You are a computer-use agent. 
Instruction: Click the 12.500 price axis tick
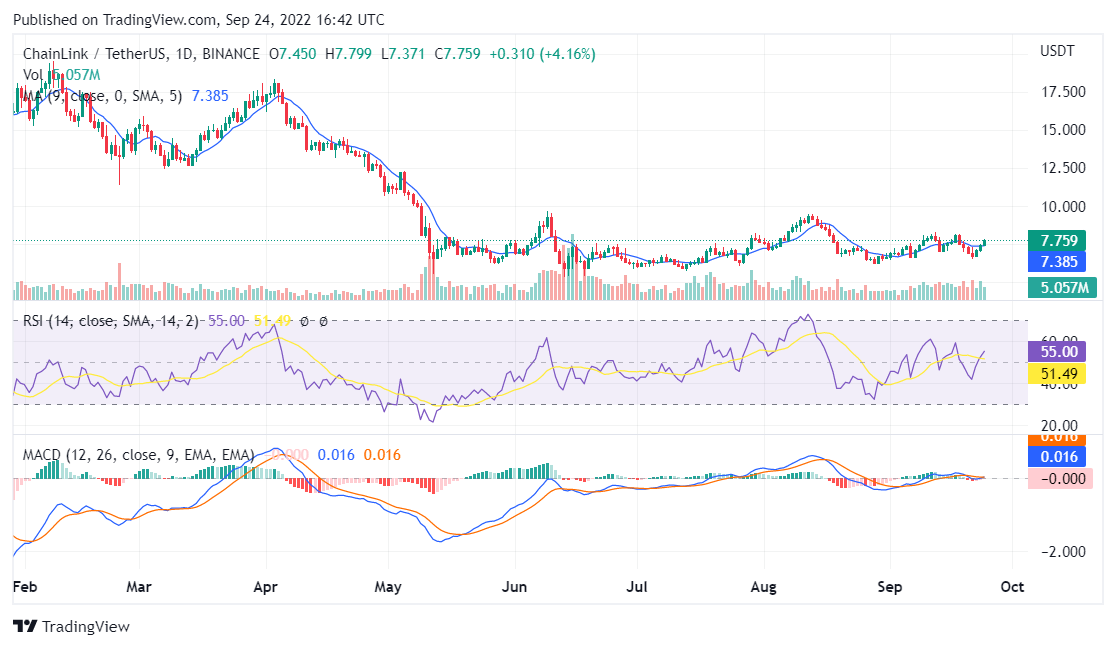1063,168
